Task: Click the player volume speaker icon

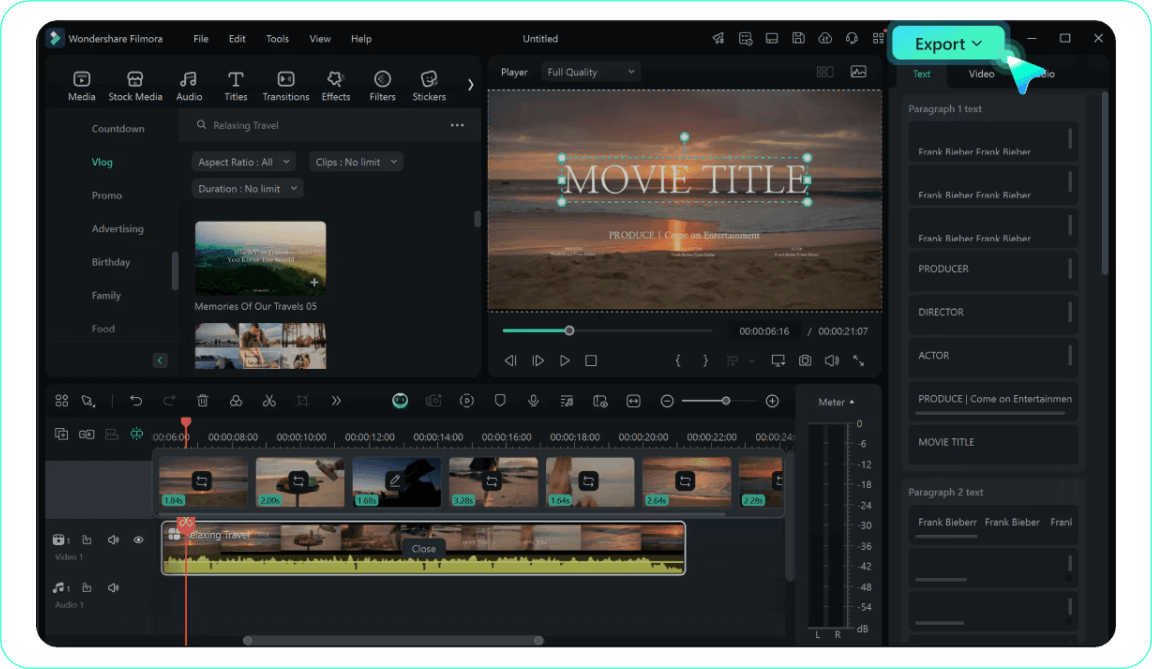Action: pyautogui.click(x=832, y=361)
